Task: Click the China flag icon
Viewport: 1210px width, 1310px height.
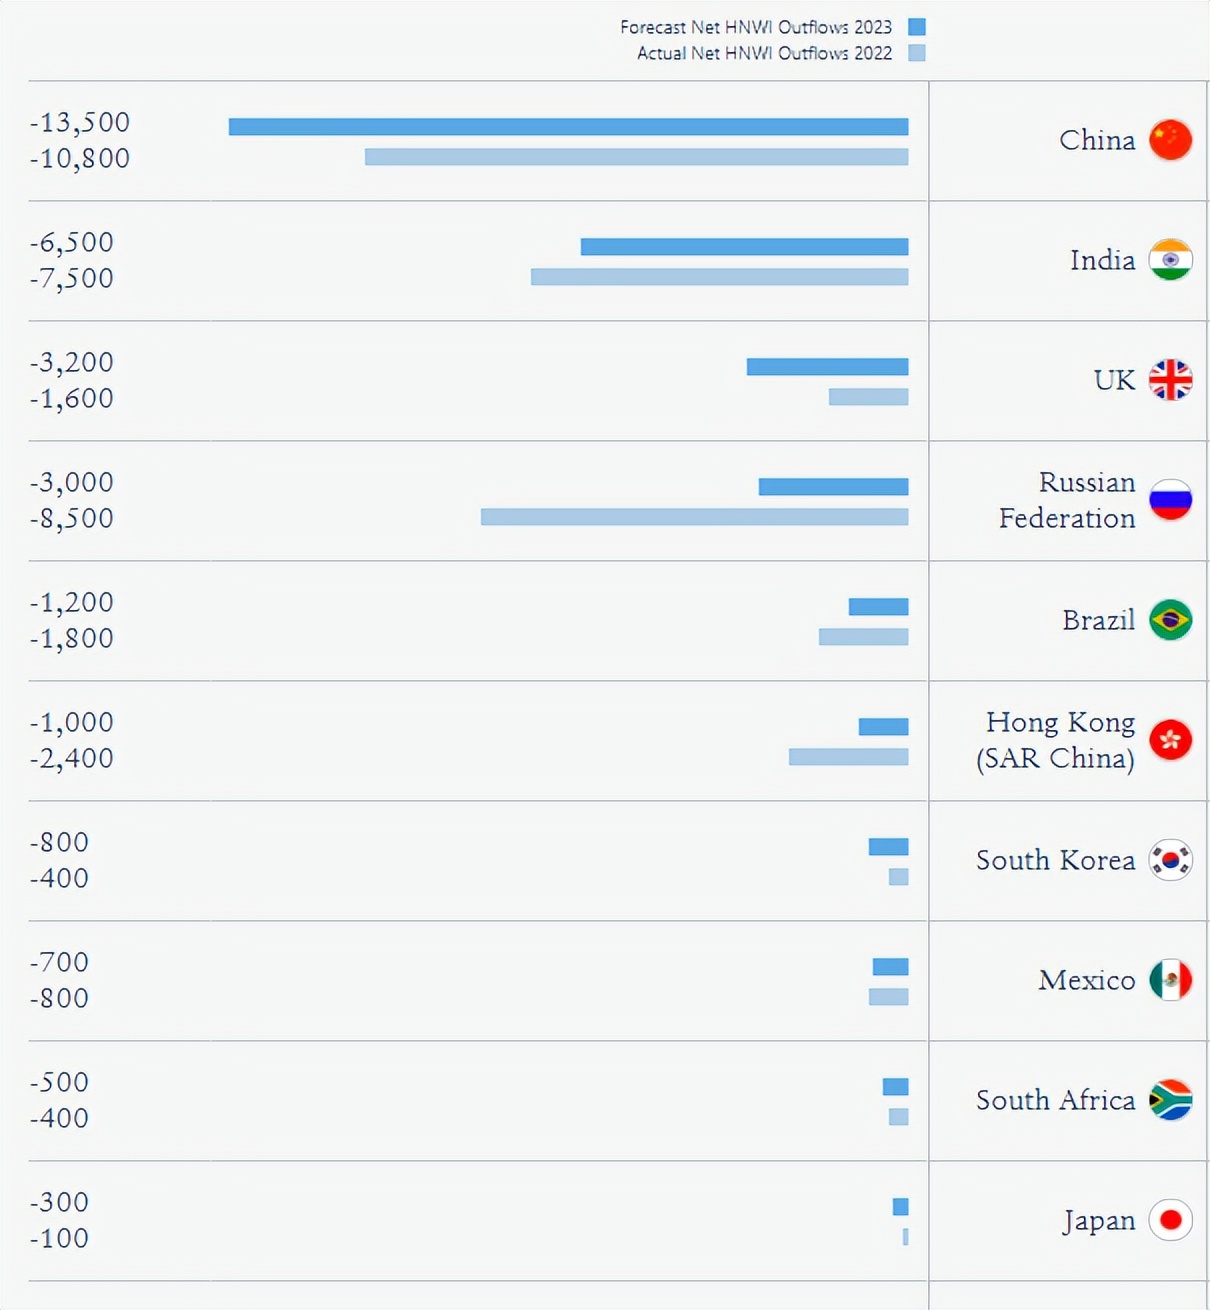Action: [x=1170, y=140]
